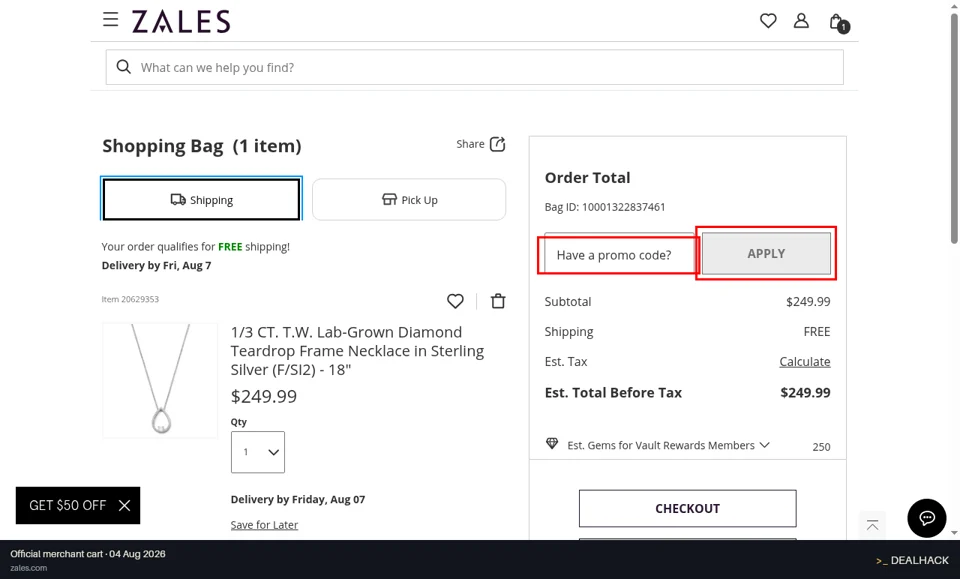Click the $249.99 subtotal value
The height and width of the screenshot is (579, 960).
[808, 301]
